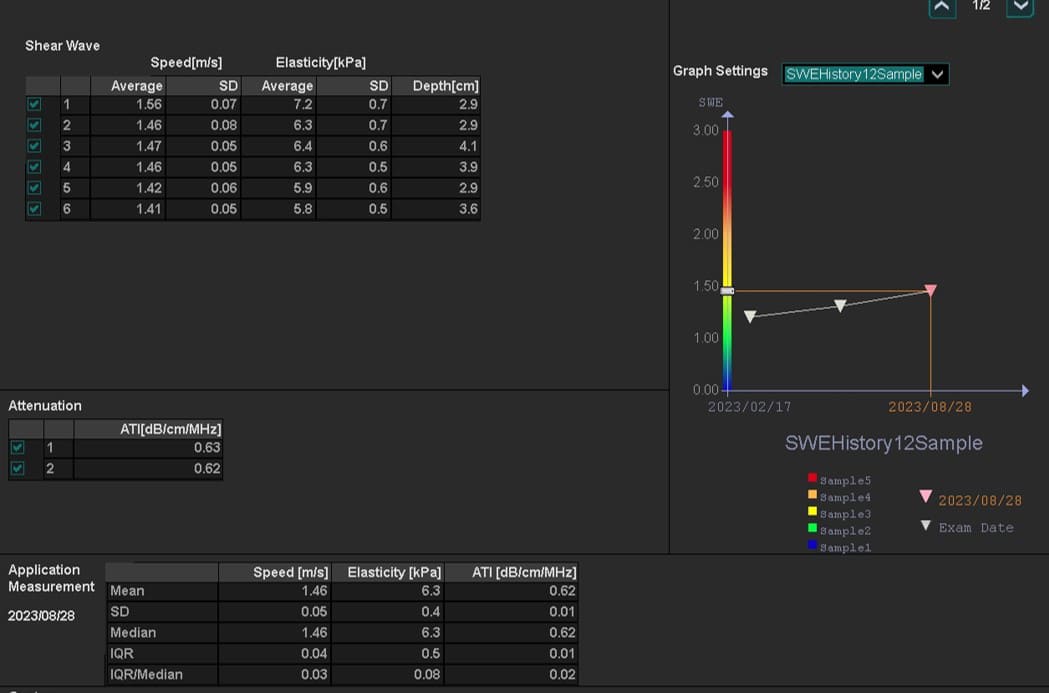Screen dimensions: 1049x693
Task: Click the orange 2023/08/28 date on graph axis
Action: [930, 407]
